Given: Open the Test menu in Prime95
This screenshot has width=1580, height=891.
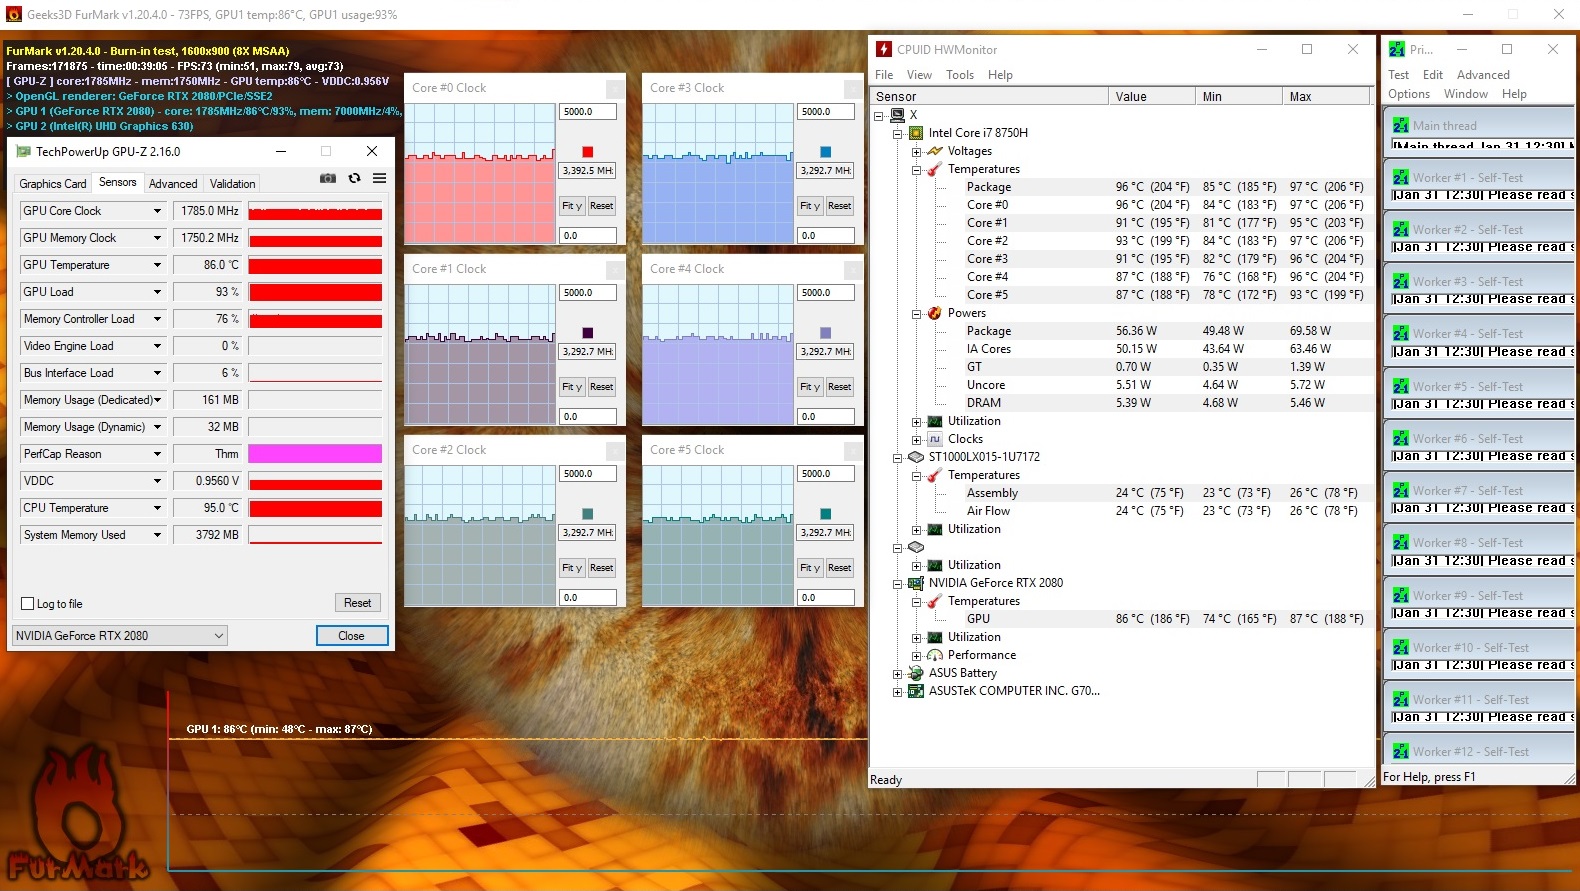Looking at the screenshot, I should (x=1398, y=75).
